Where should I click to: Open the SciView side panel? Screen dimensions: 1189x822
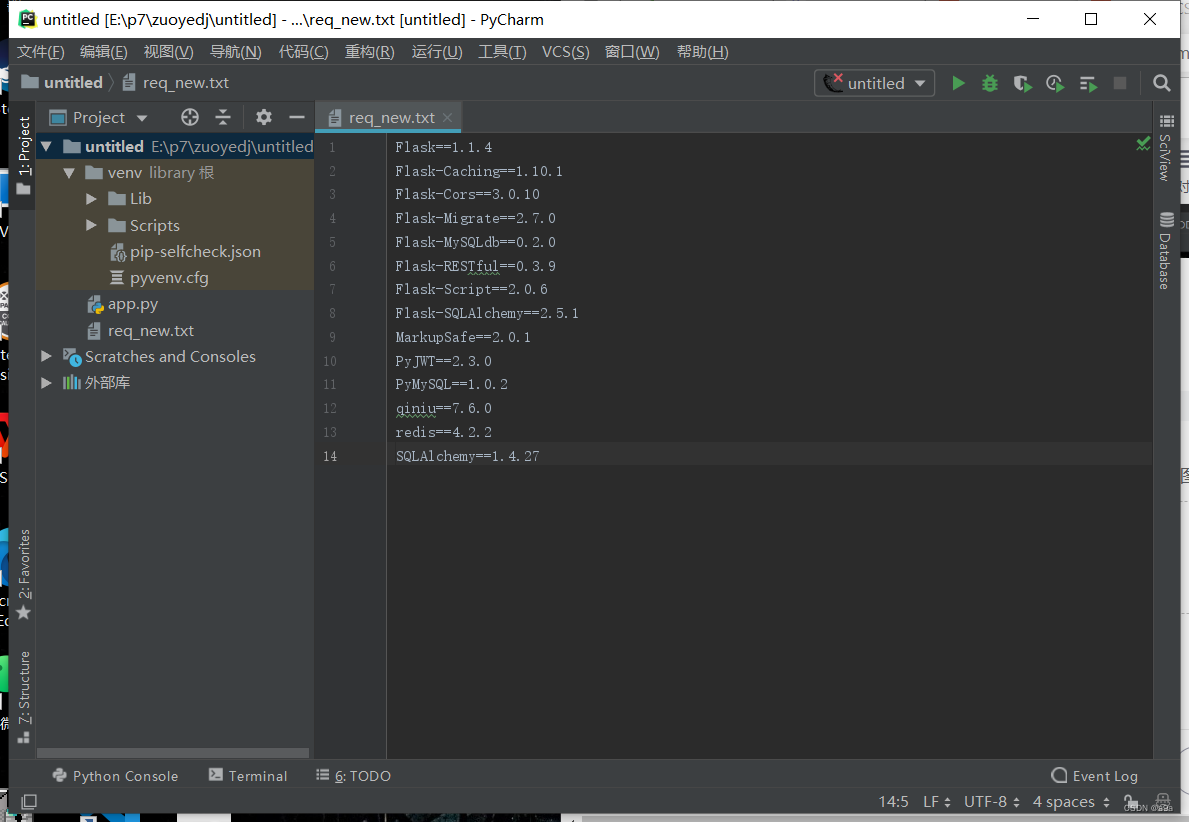(1166, 148)
